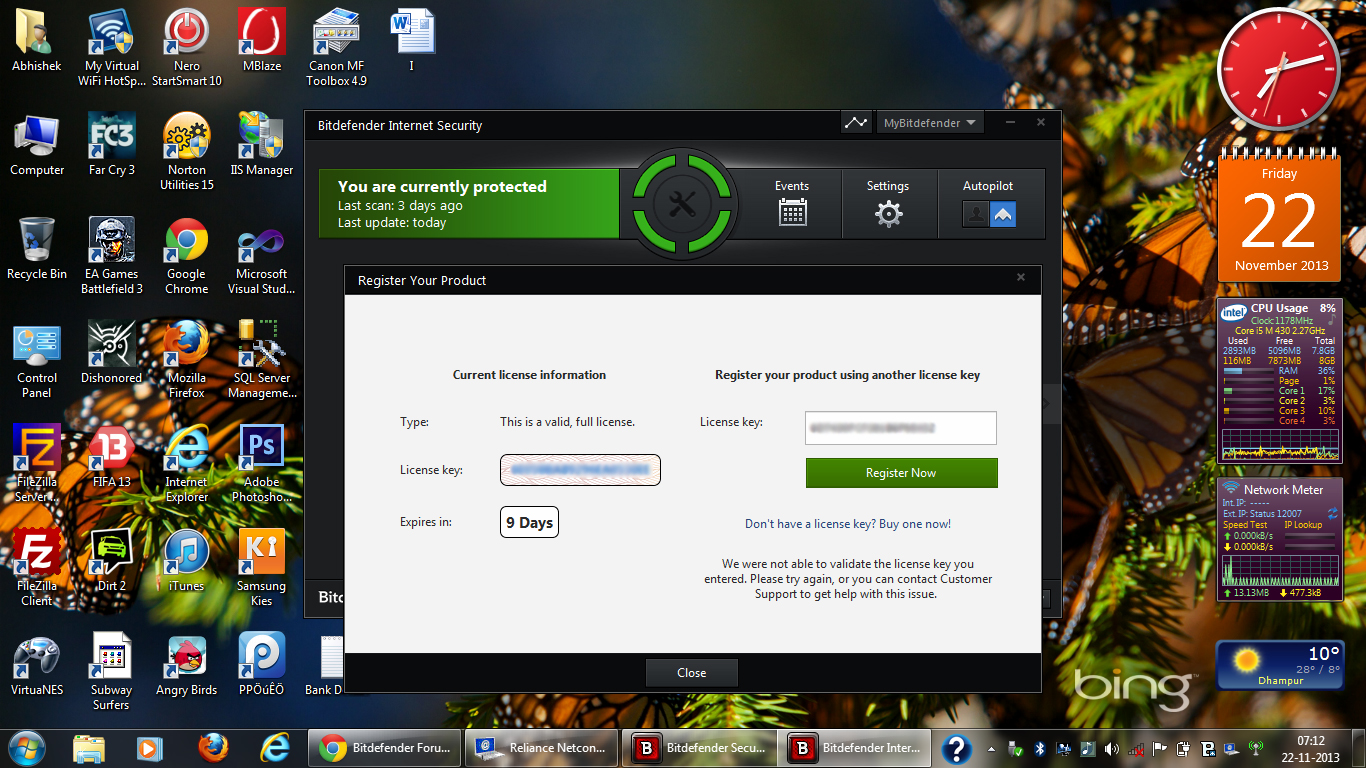The width and height of the screenshot is (1366, 768).
Task: Open Samsung Kies shortcut
Action: [262, 567]
